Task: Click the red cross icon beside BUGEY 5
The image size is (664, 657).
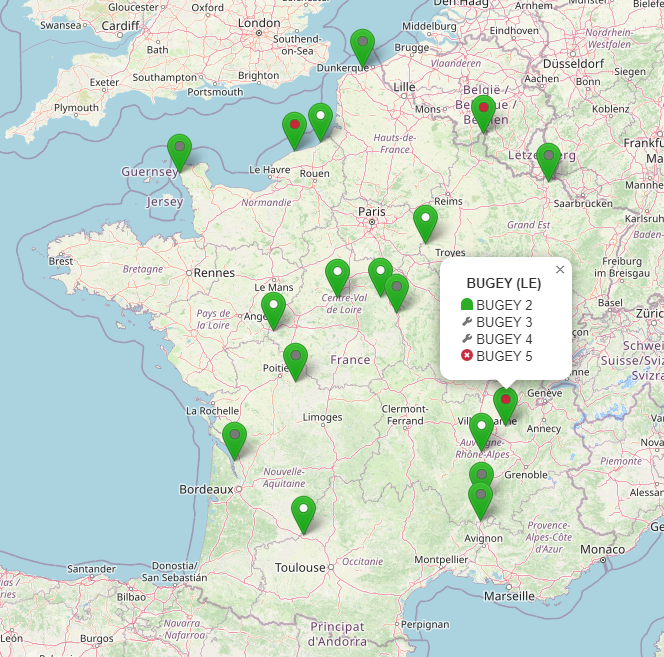Action: [x=467, y=356]
